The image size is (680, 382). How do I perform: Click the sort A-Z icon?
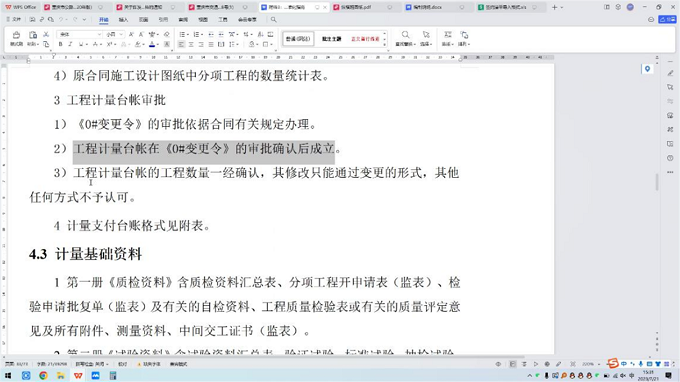[260, 34]
